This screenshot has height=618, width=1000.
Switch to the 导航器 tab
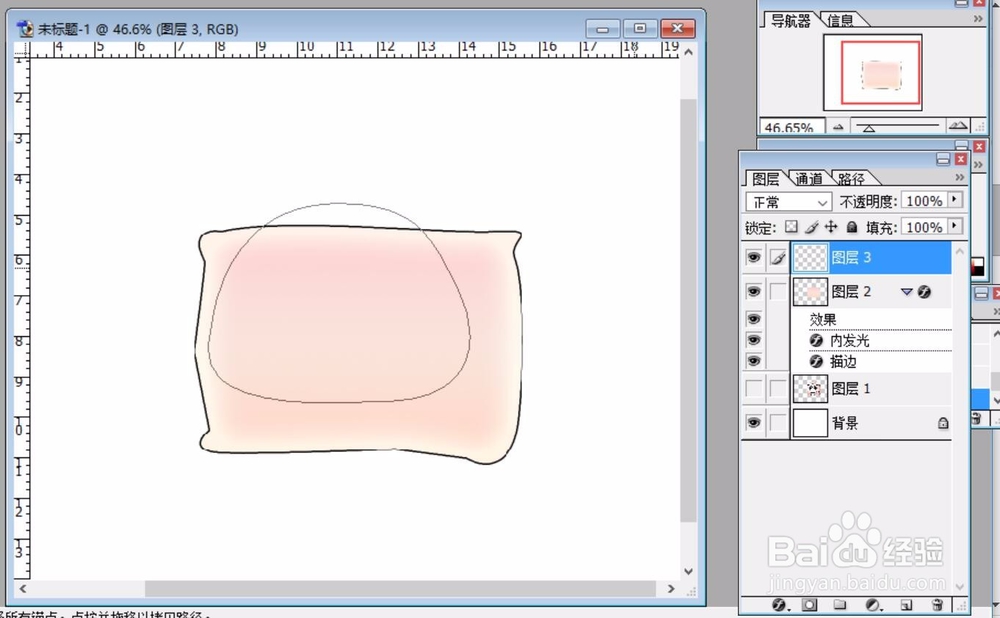[790, 20]
